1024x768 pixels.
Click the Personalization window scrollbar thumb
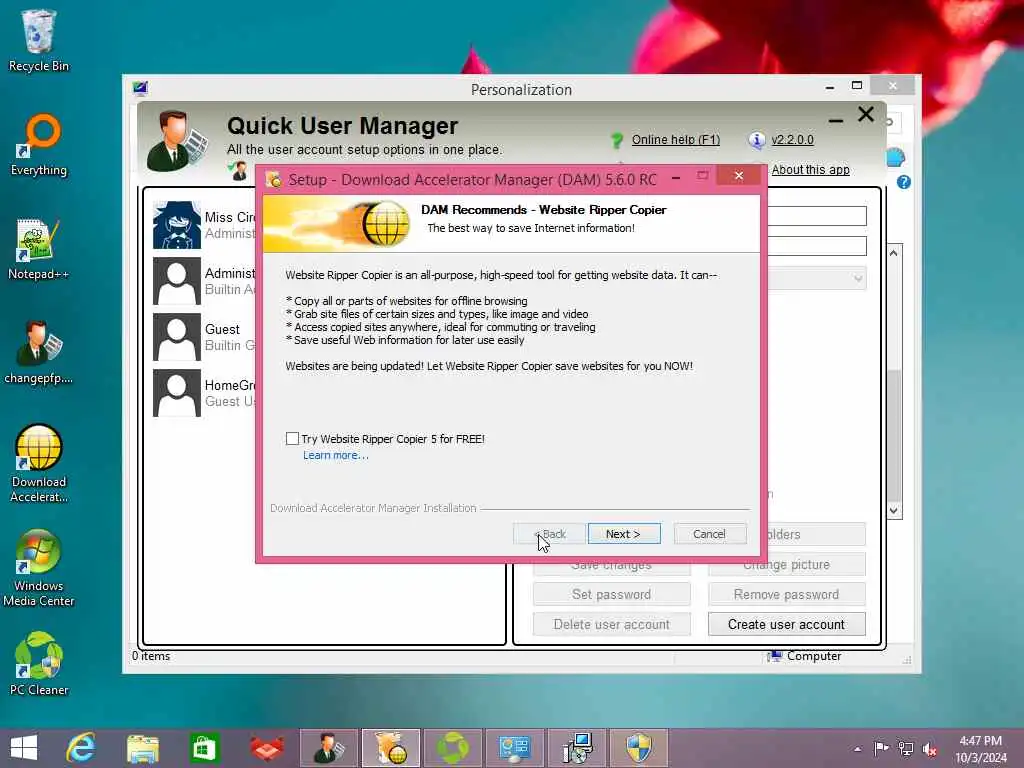point(893,436)
